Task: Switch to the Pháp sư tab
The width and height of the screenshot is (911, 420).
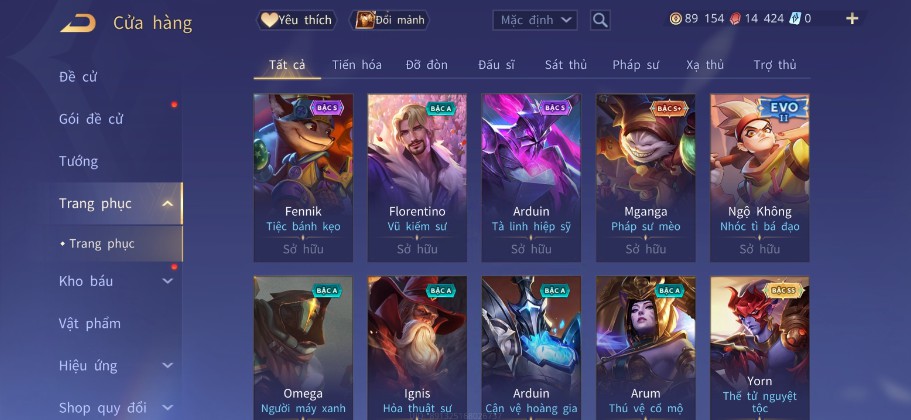Action: tap(636, 65)
